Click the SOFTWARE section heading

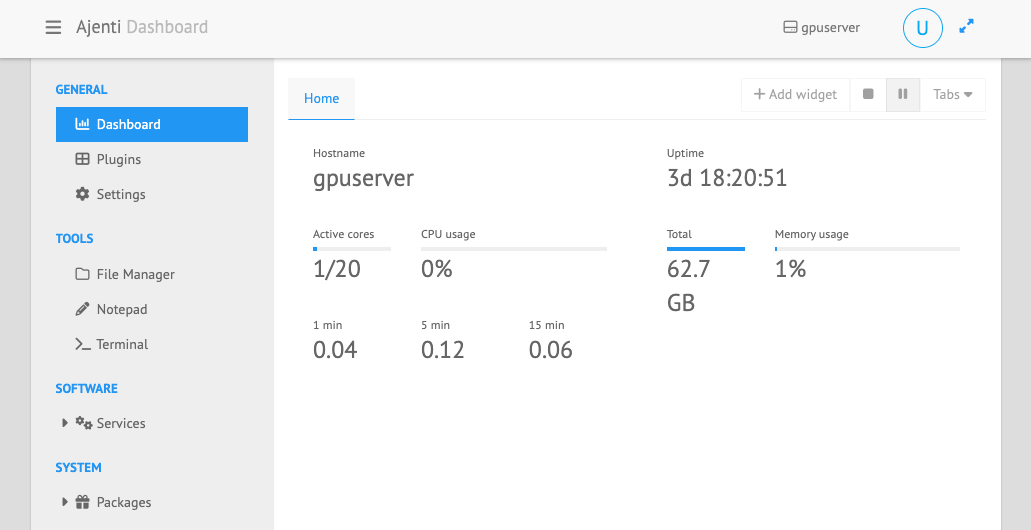point(86,388)
